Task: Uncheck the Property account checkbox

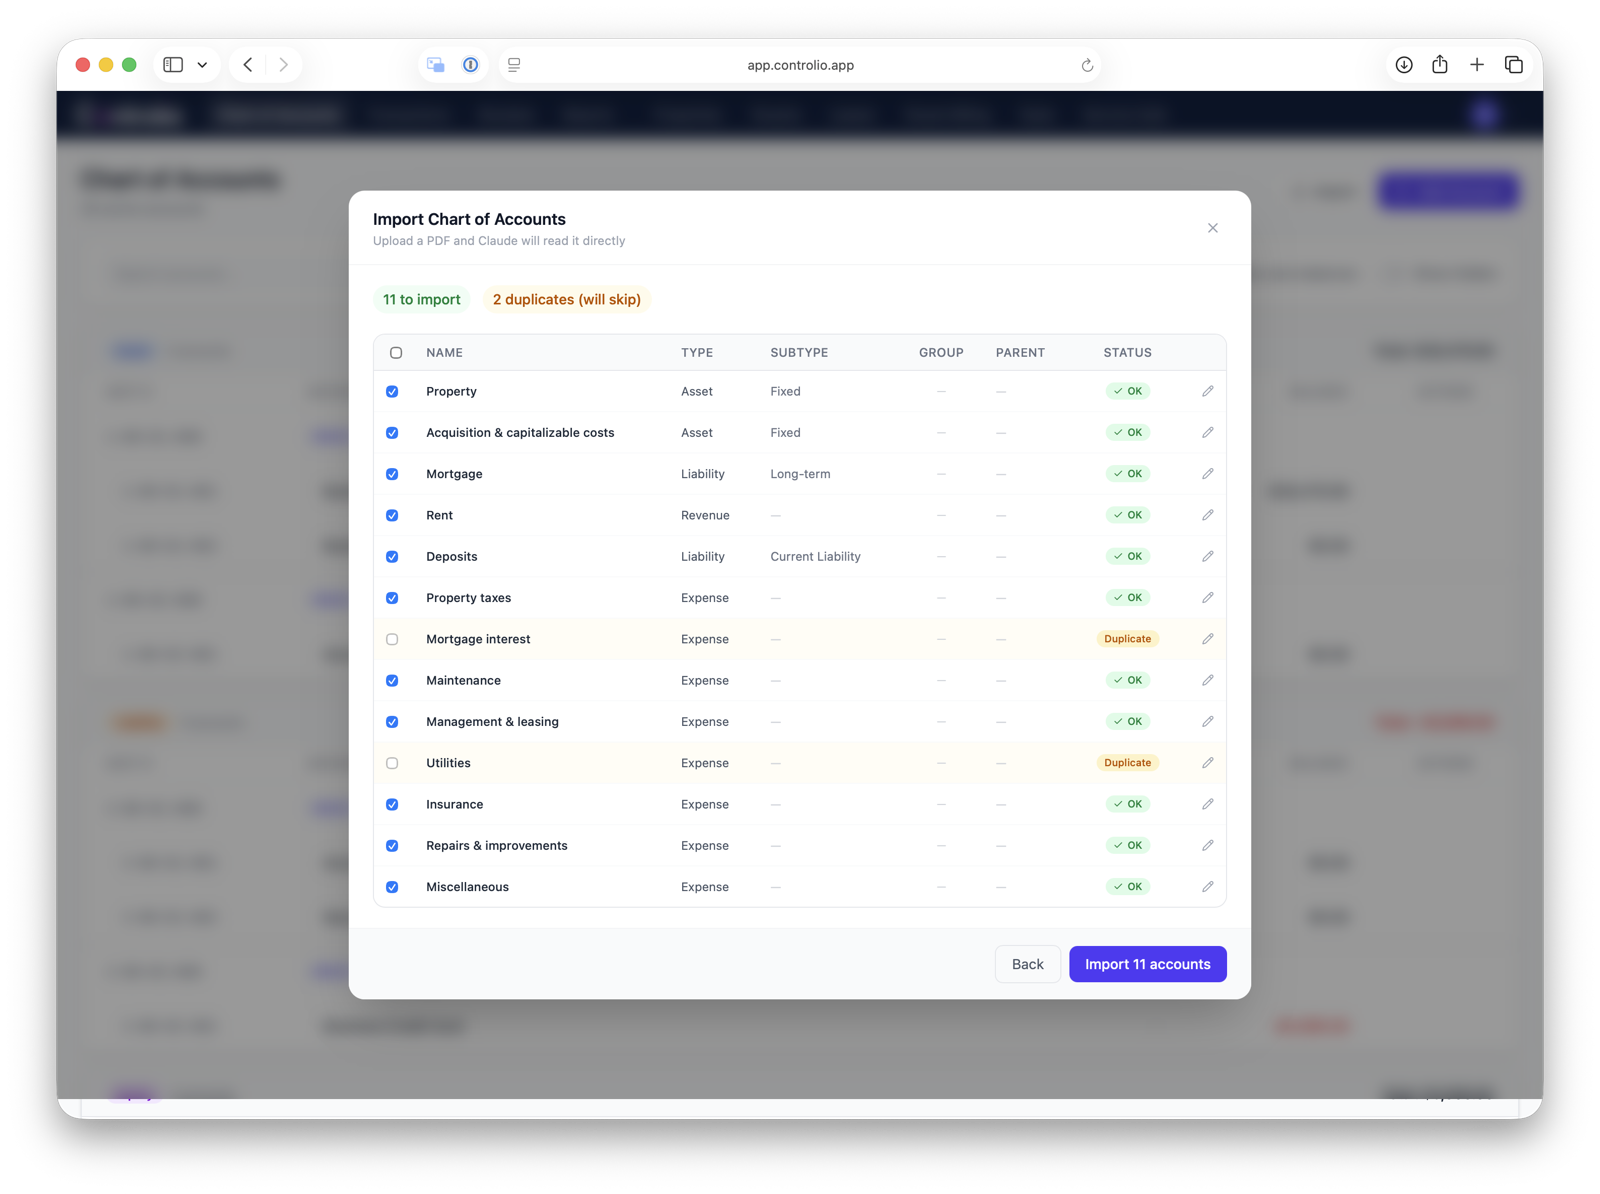Action: click(x=392, y=392)
